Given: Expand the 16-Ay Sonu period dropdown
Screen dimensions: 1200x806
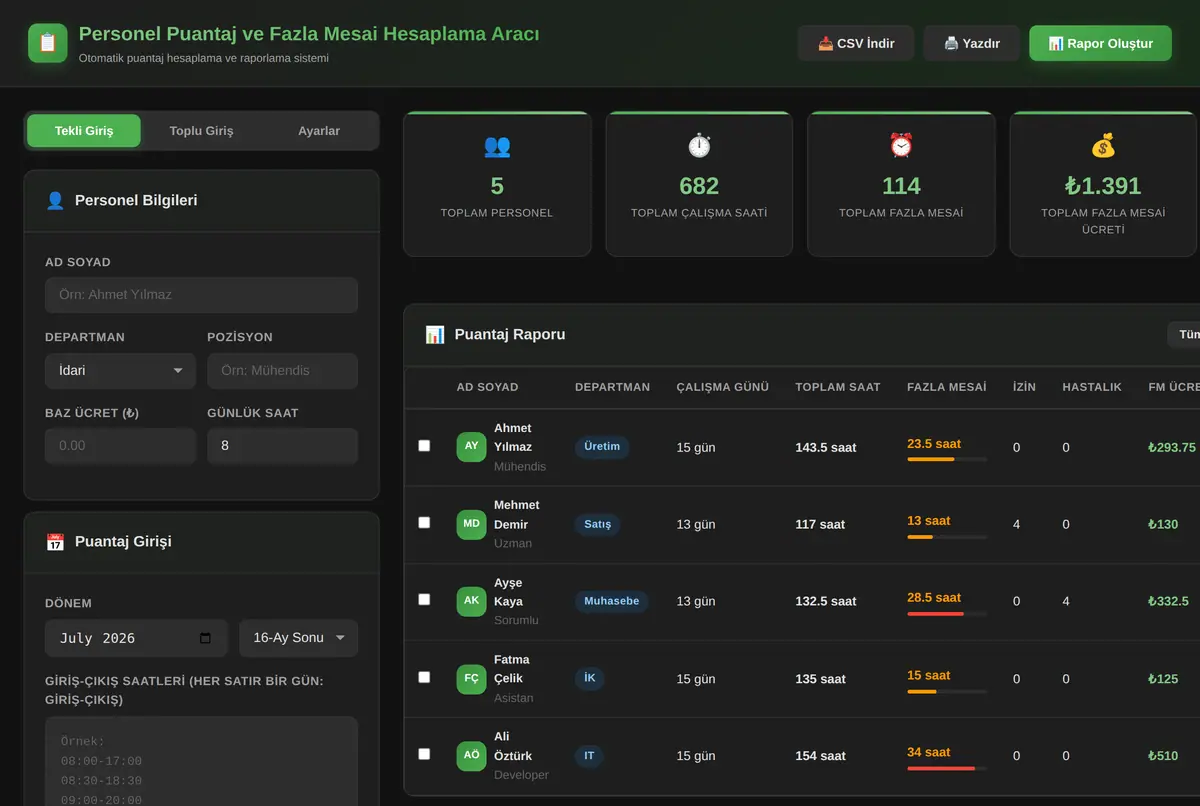Looking at the screenshot, I should coord(299,638).
